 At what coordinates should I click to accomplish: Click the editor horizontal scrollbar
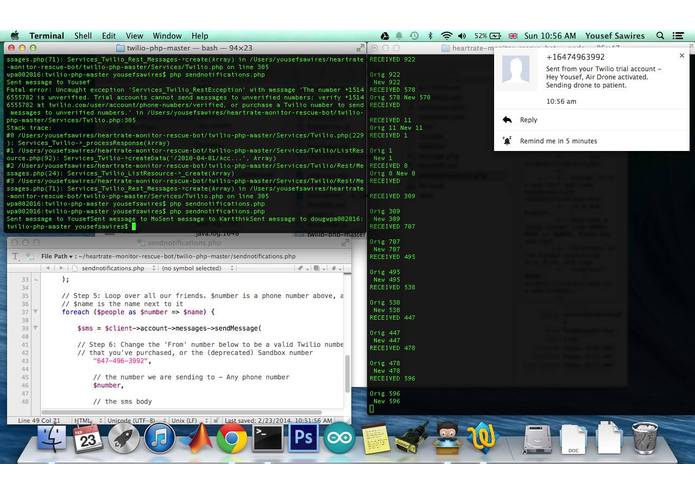tap(182, 412)
